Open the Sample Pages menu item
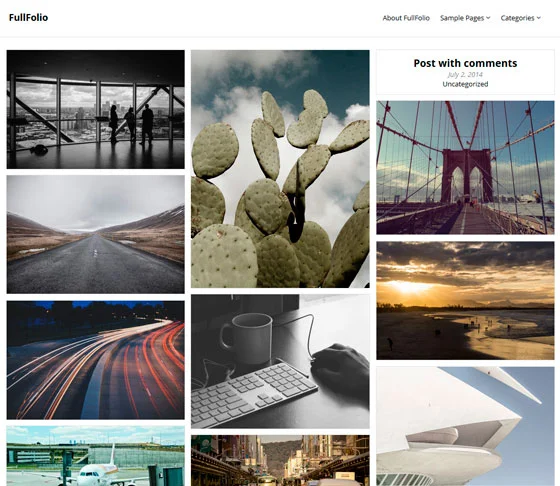This screenshot has width=560, height=486. tap(462, 18)
